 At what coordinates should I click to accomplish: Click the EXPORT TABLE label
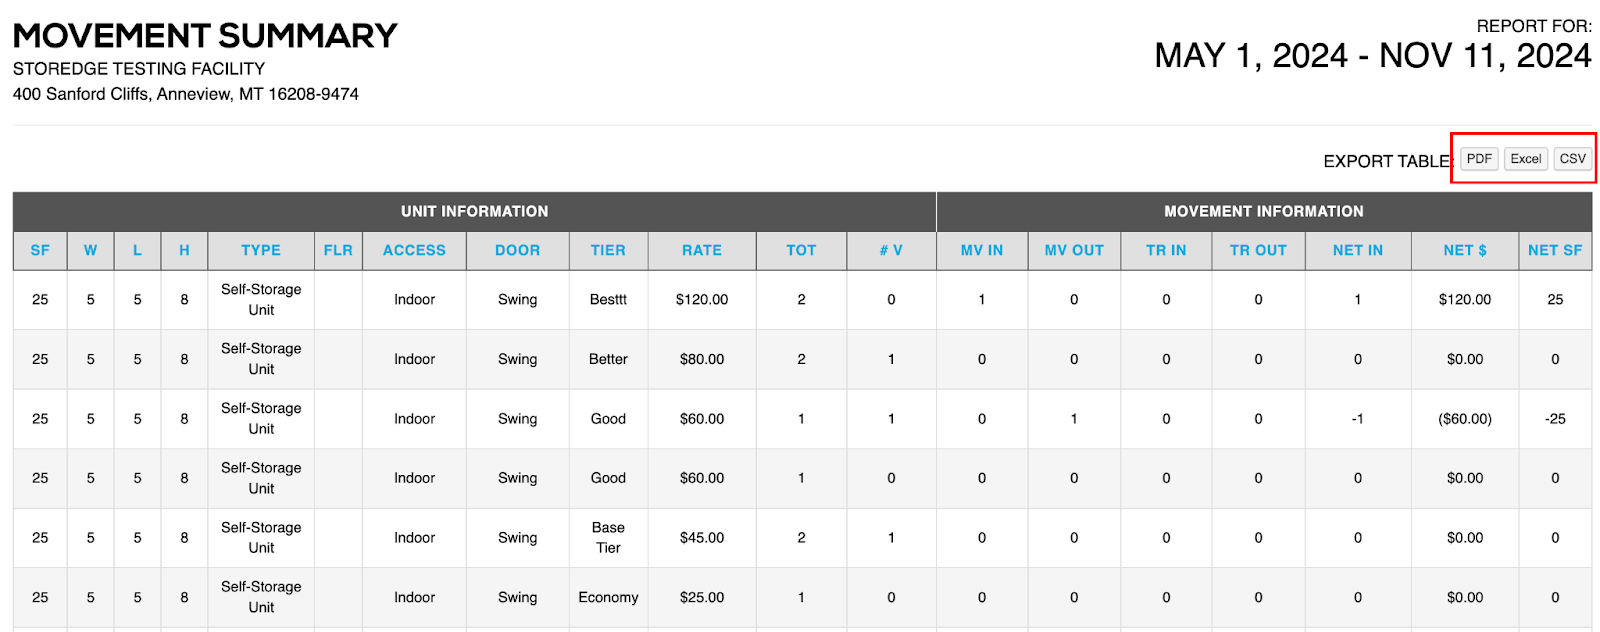pyautogui.click(x=1388, y=161)
